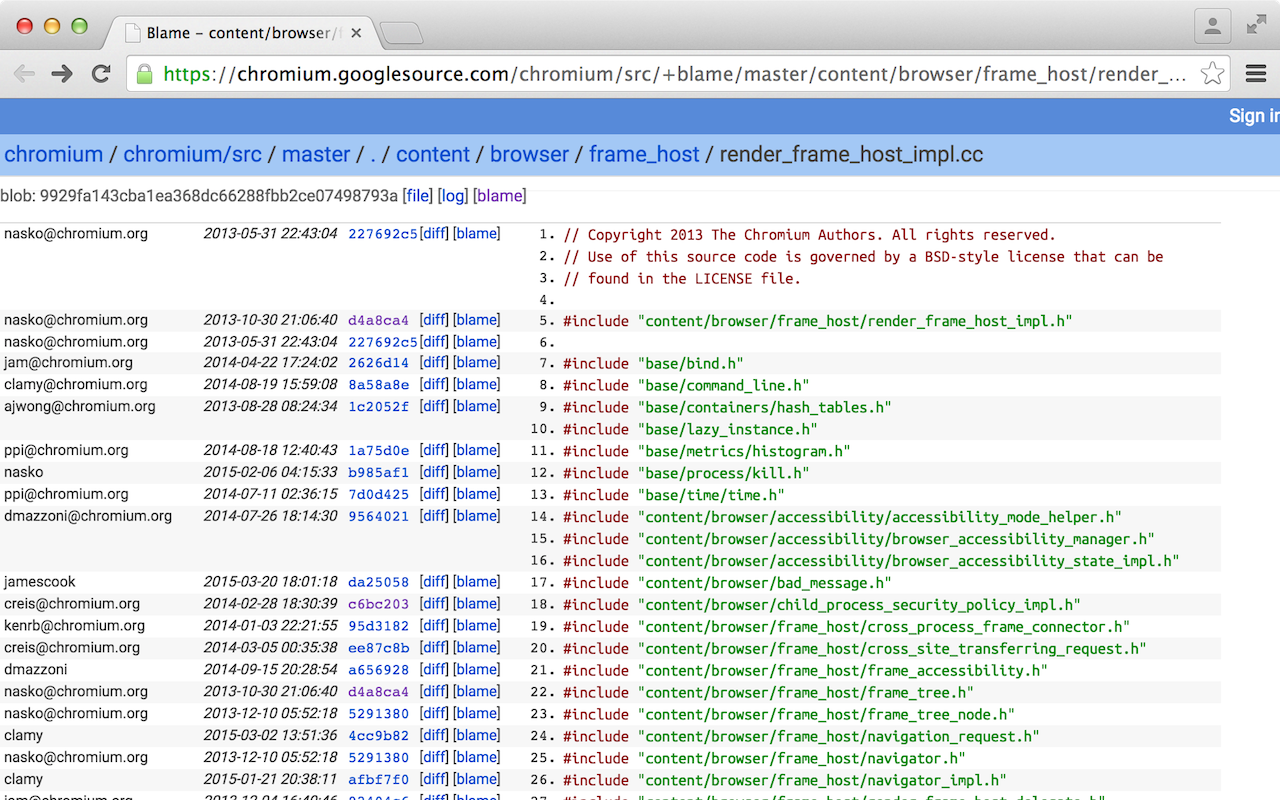Open the dot root breadcrumb link
Screen dimensions: 1280x800
point(373,155)
